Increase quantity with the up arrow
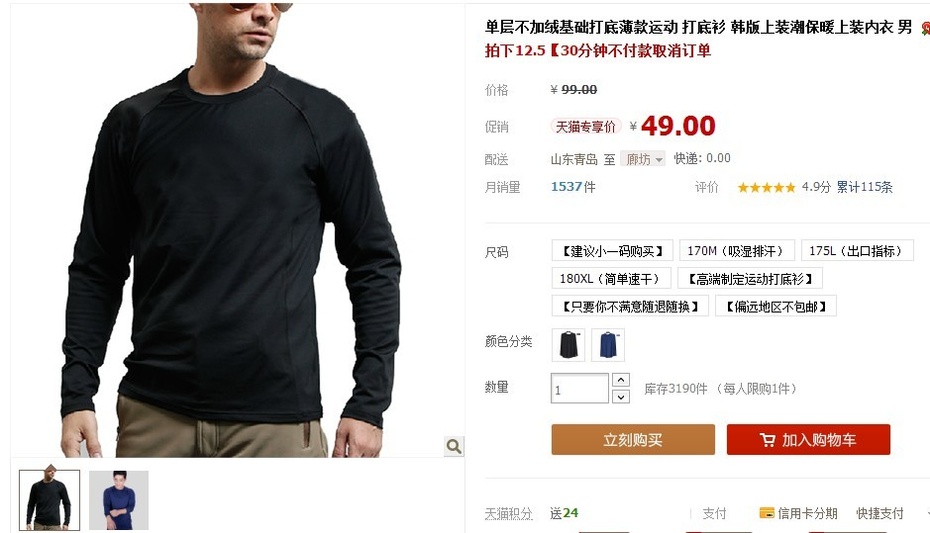The image size is (930, 533). pos(620,380)
